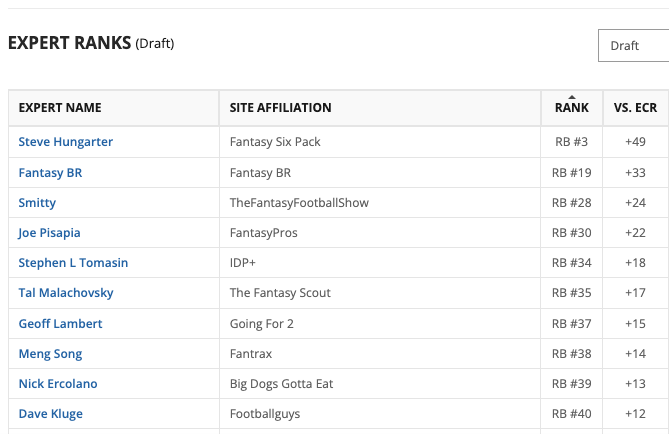Sort table by VS. ECR column
This screenshot has width=669, height=434.
click(635, 108)
